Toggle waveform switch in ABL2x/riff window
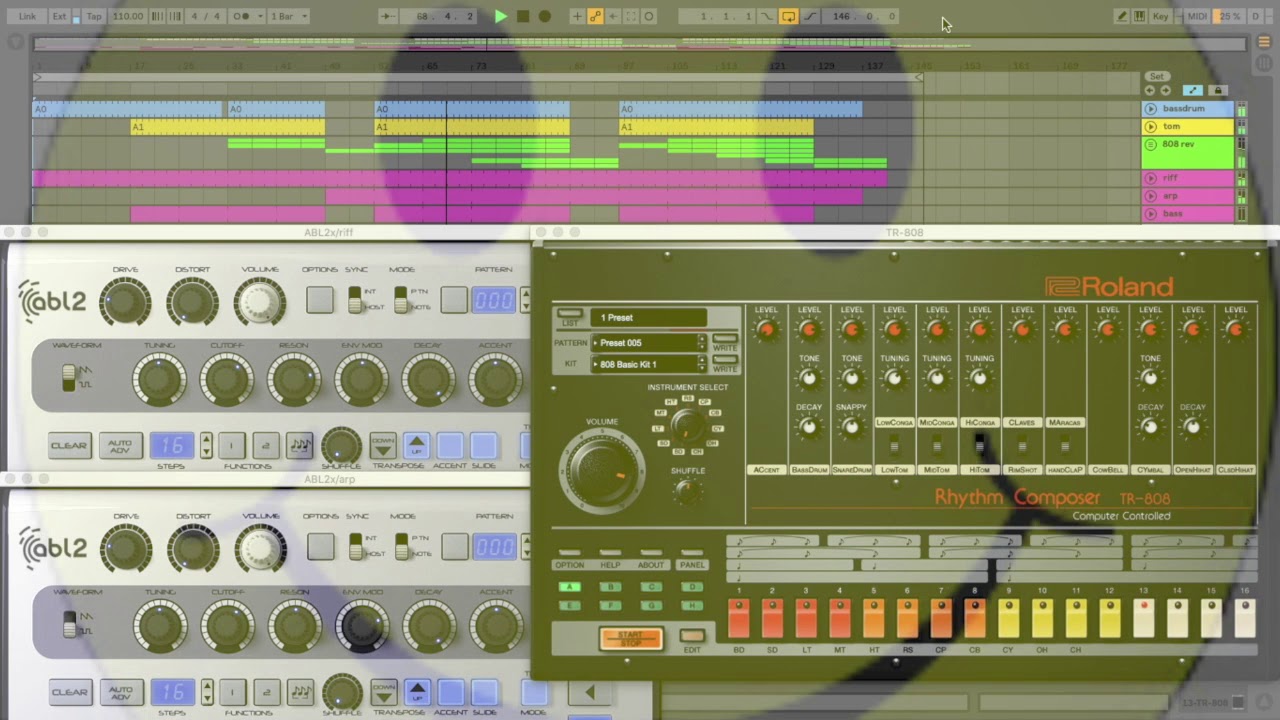The height and width of the screenshot is (720, 1280). [69, 377]
